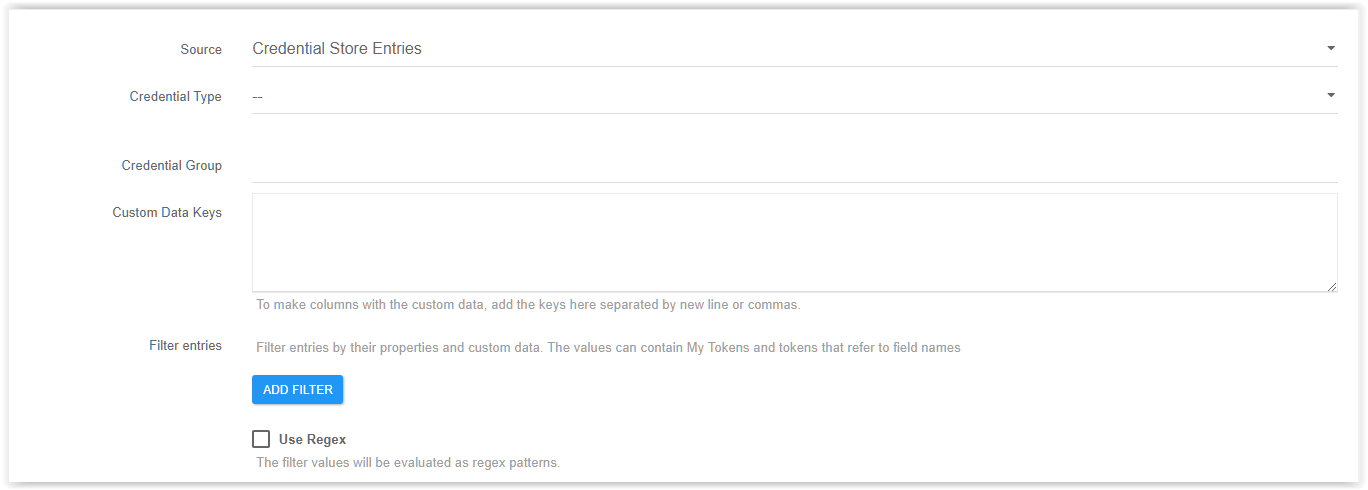Click the Filter entries description text

coord(608,347)
